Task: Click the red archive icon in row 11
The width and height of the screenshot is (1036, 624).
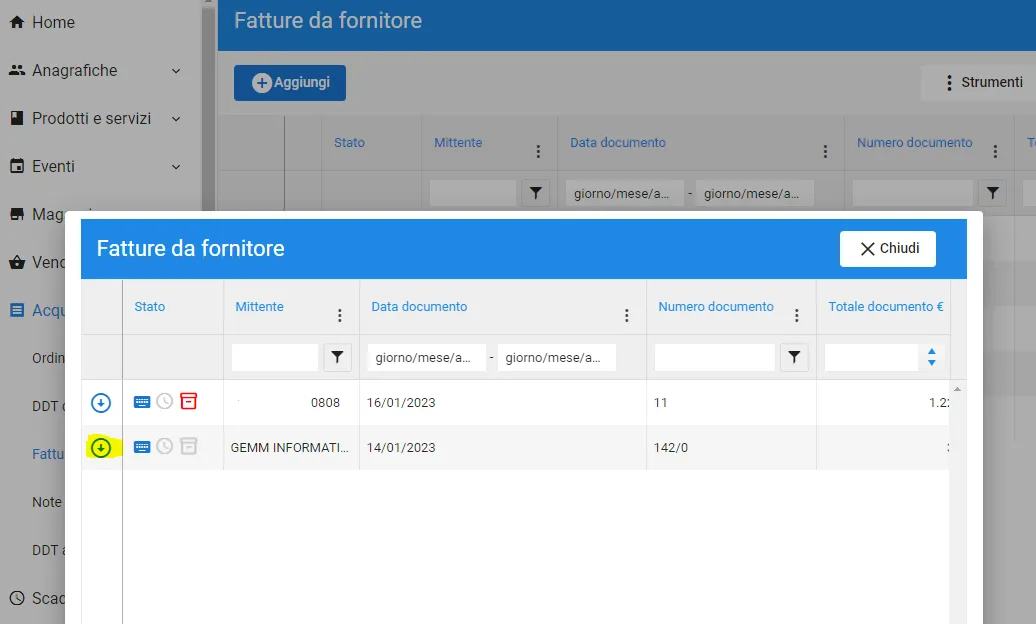Action: tap(188, 401)
